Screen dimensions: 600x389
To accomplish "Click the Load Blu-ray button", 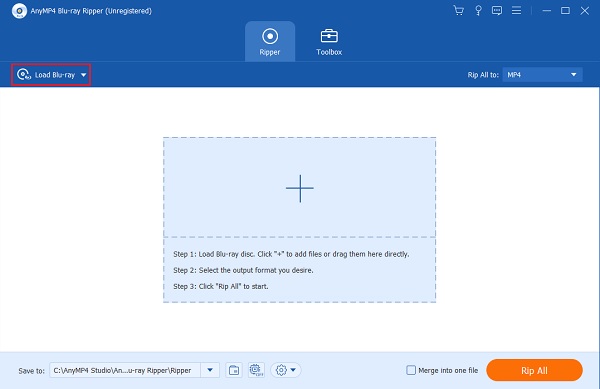I will (51, 75).
